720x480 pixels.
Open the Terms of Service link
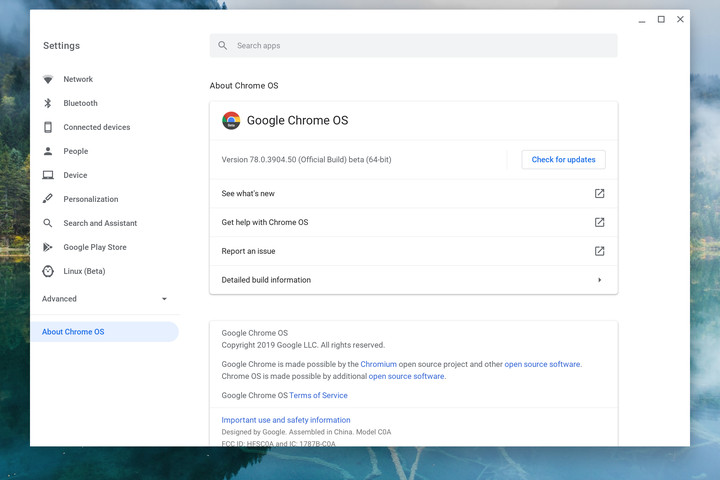click(x=318, y=395)
